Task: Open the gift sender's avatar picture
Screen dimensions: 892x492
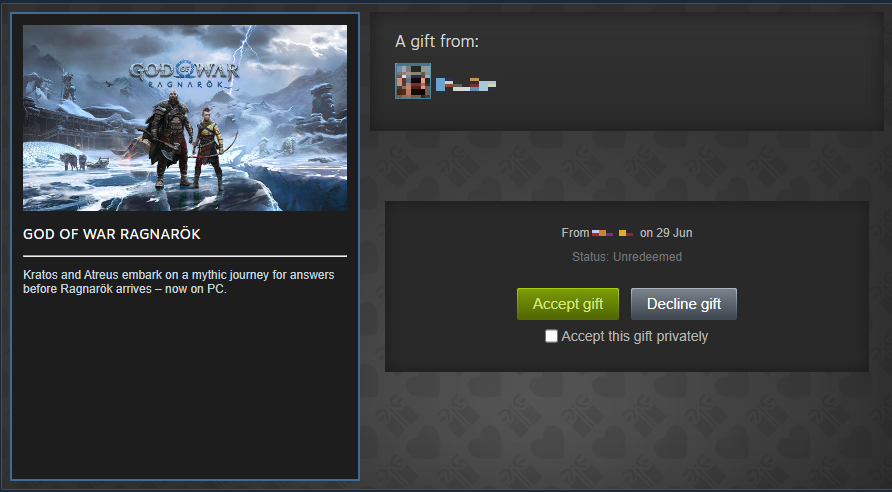Action: tap(413, 81)
